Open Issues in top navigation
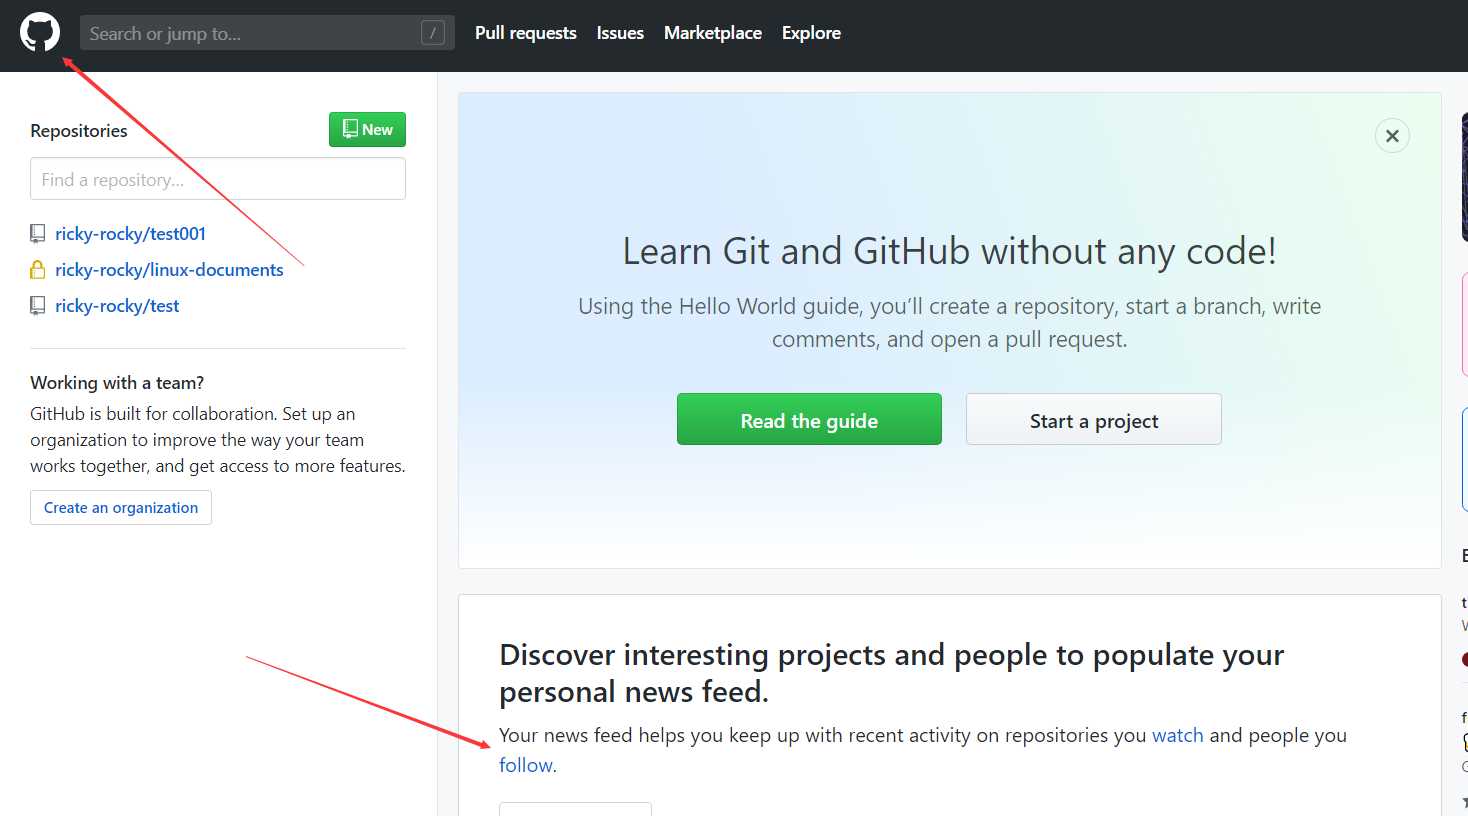Image resolution: width=1468 pixels, height=816 pixels. 620,33
